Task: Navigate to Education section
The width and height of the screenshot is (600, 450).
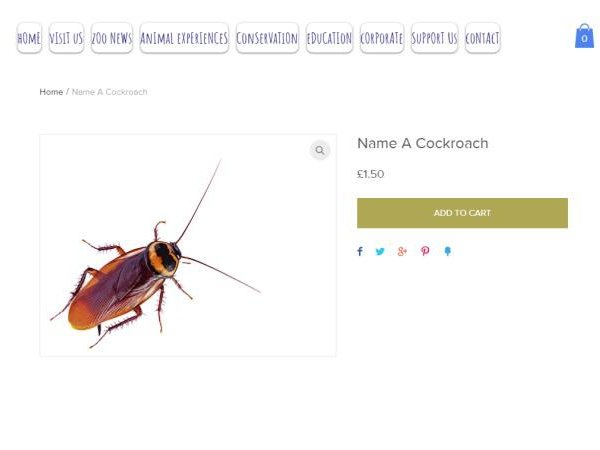Action: pyautogui.click(x=329, y=38)
